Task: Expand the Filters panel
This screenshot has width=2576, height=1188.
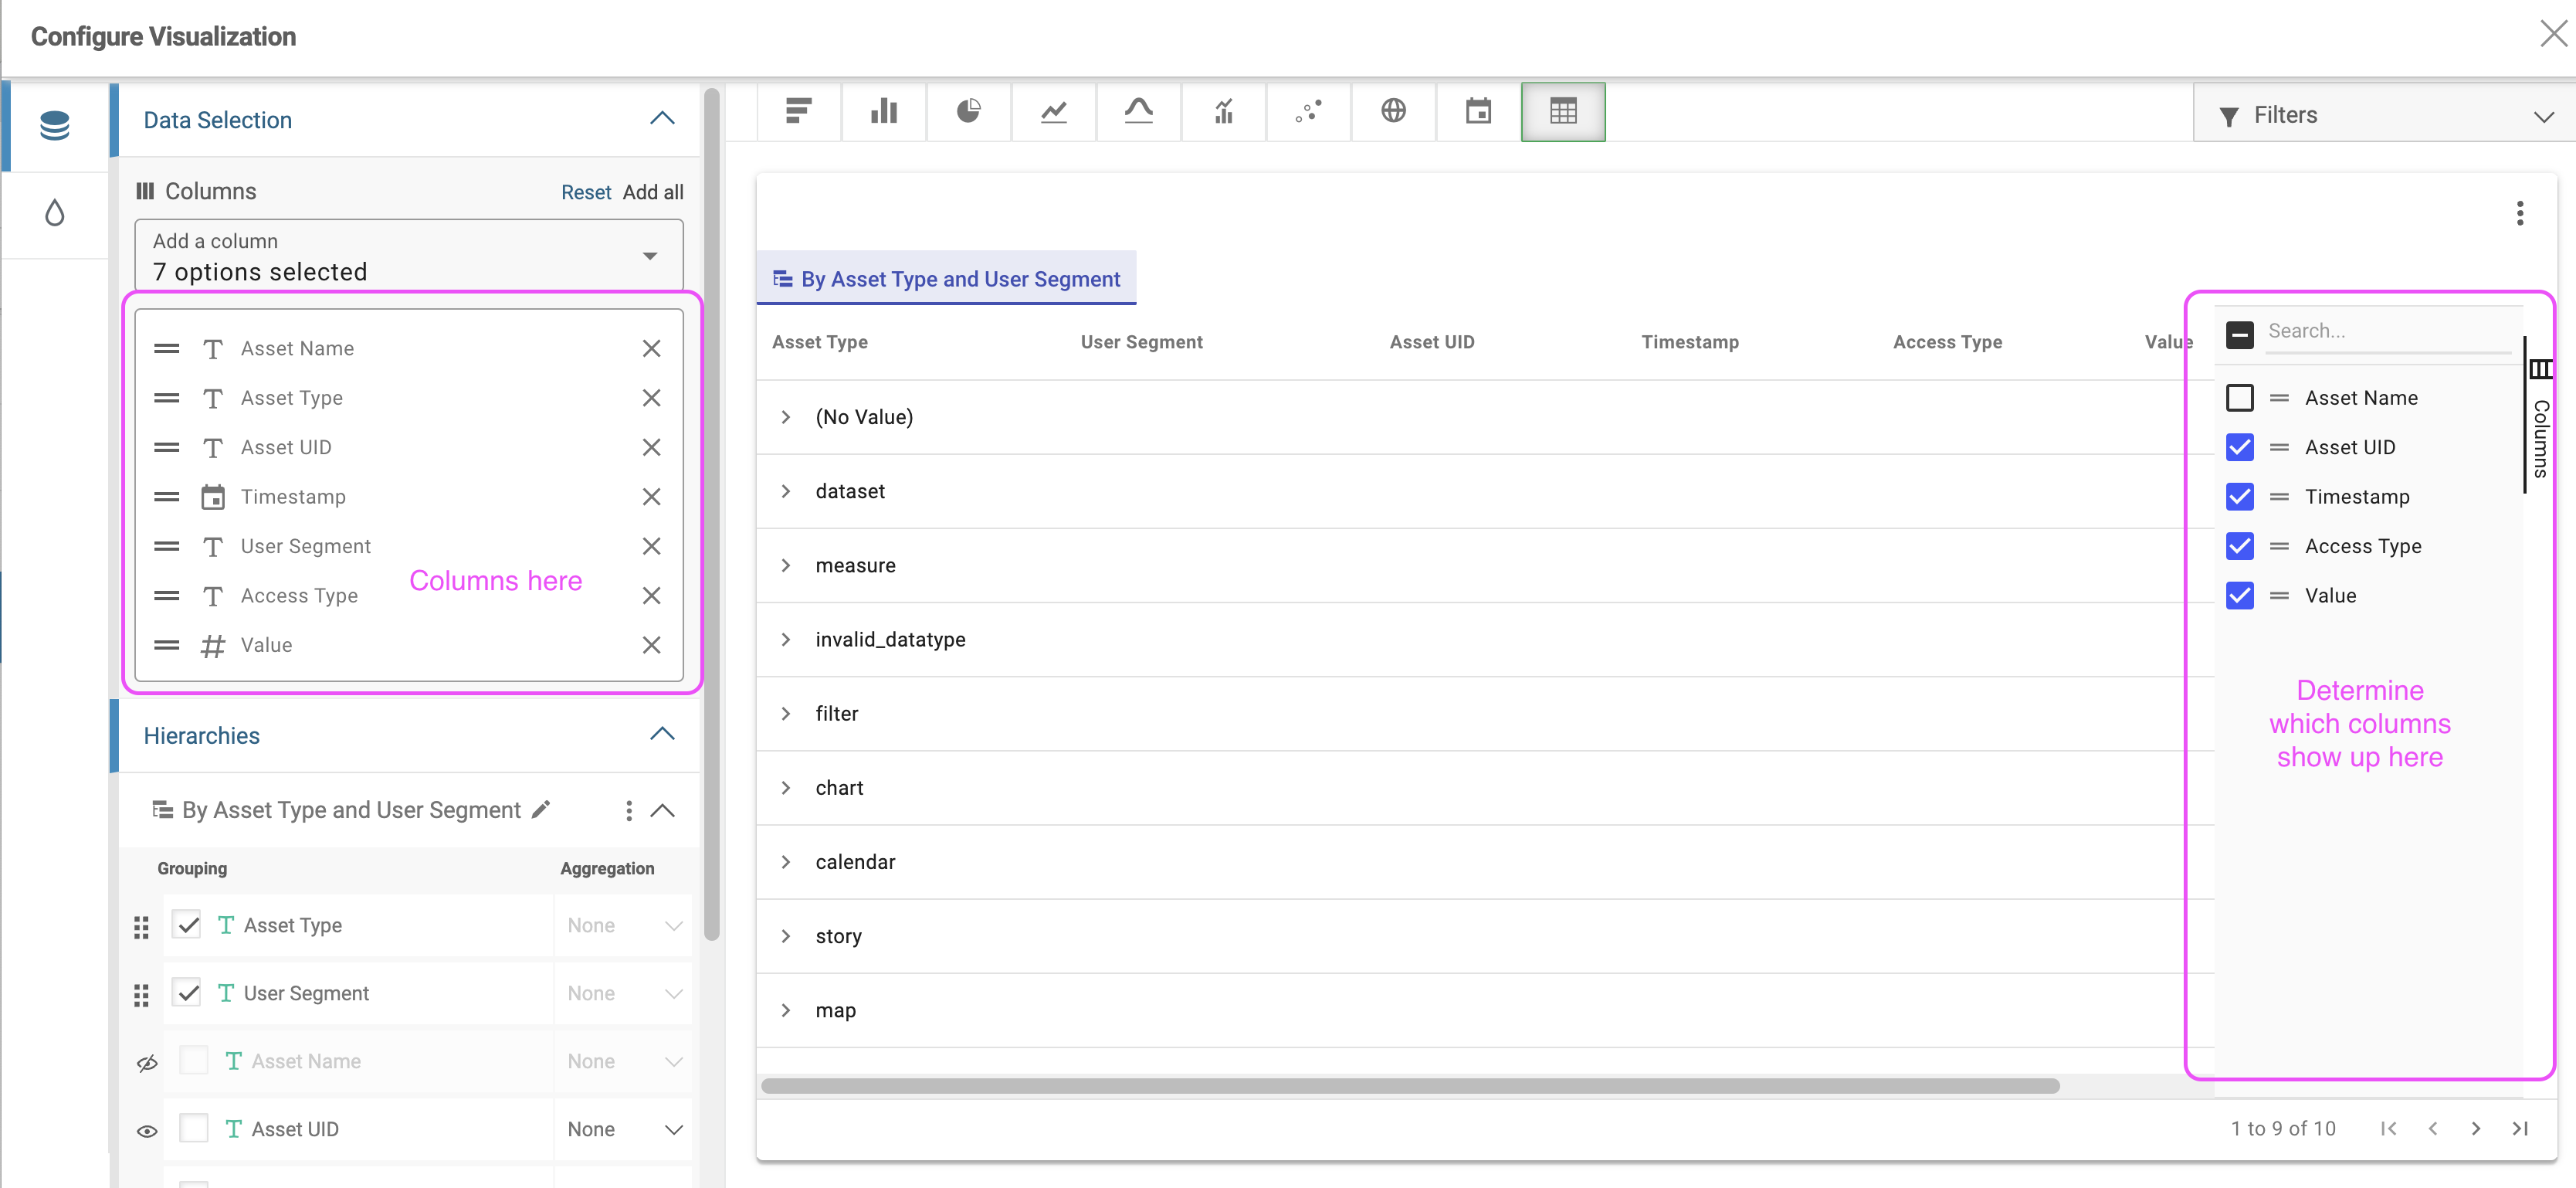Action: point(2384,115)
